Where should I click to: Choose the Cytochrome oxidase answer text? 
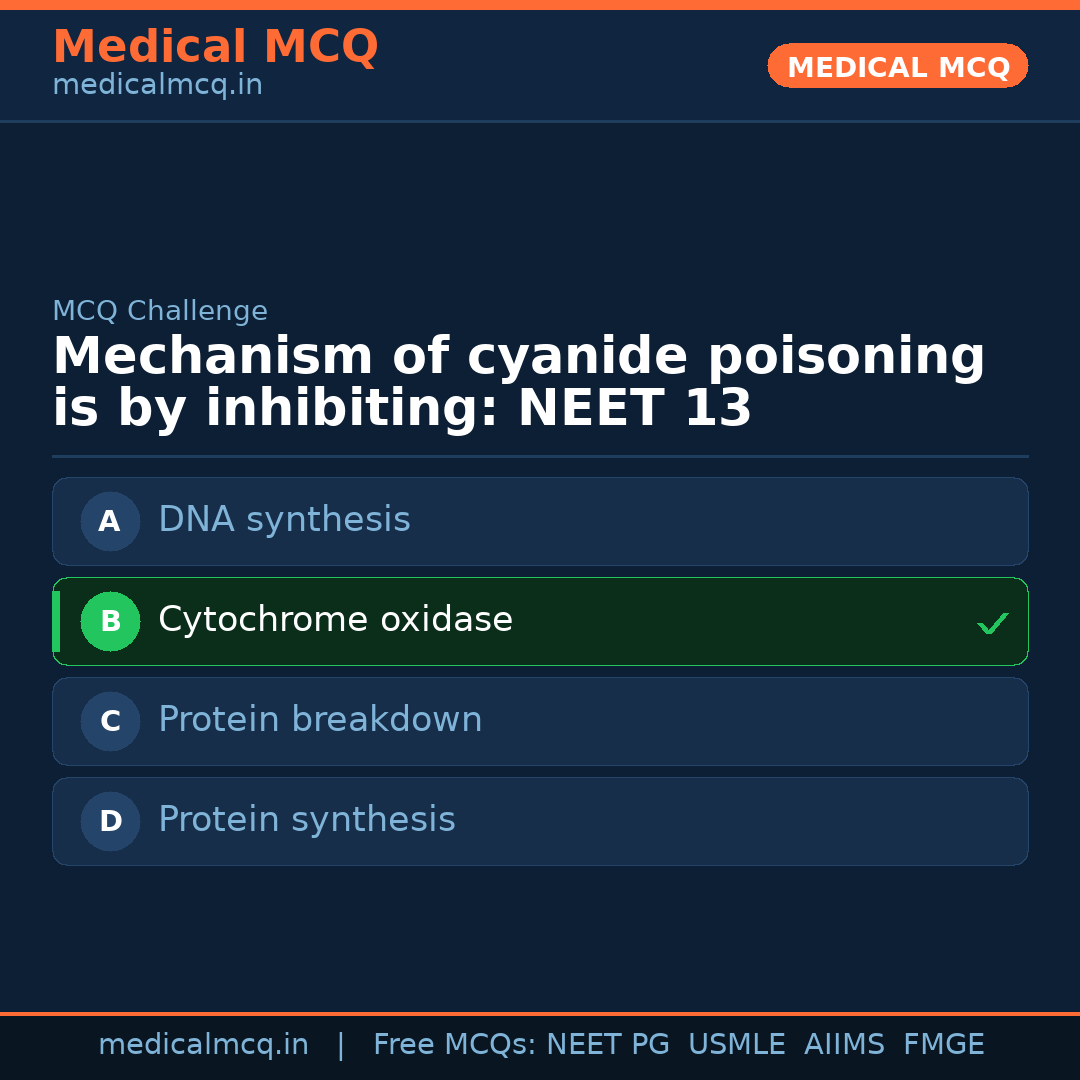point(335,620)
